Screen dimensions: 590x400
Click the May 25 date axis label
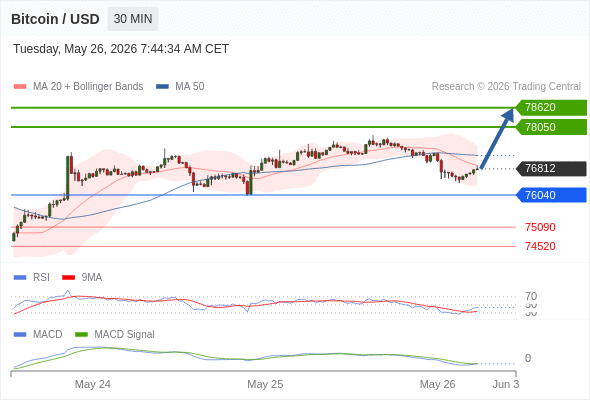265,384
